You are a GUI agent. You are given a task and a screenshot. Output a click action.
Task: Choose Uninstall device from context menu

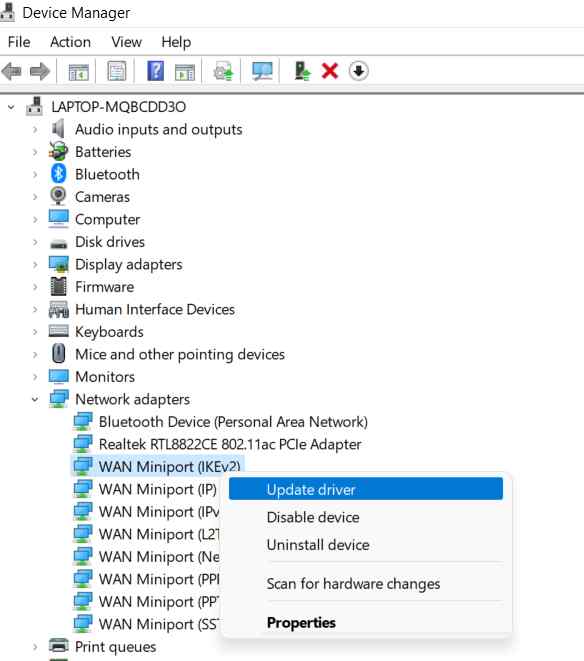[366, 545]
